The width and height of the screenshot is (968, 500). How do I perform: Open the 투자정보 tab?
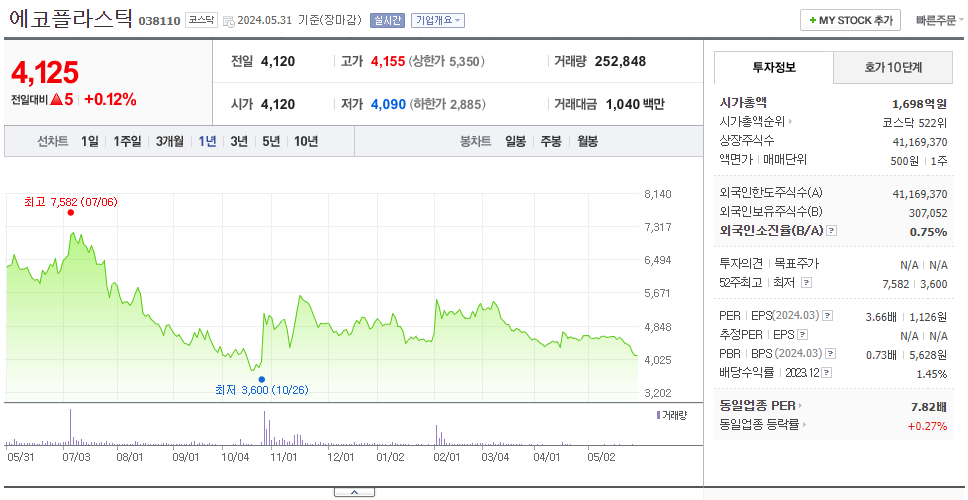click(774, 67)
